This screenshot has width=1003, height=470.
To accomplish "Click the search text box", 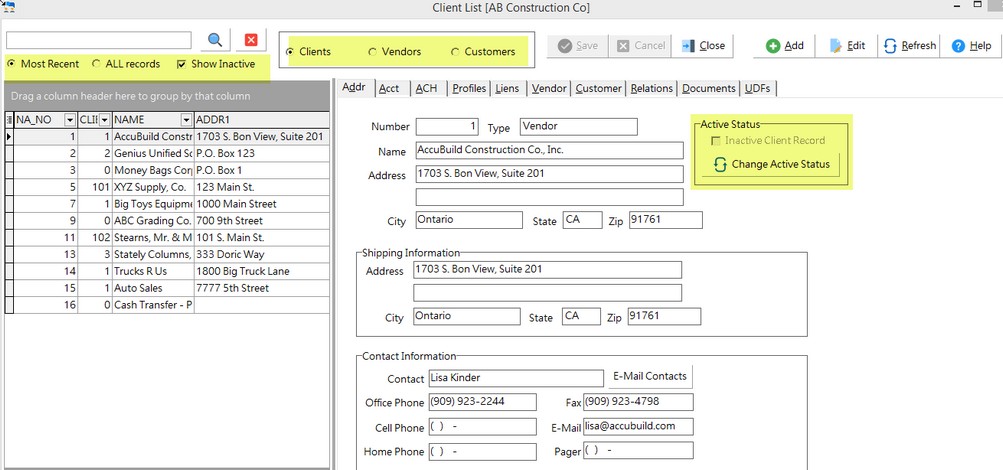I will coord(99,40).
